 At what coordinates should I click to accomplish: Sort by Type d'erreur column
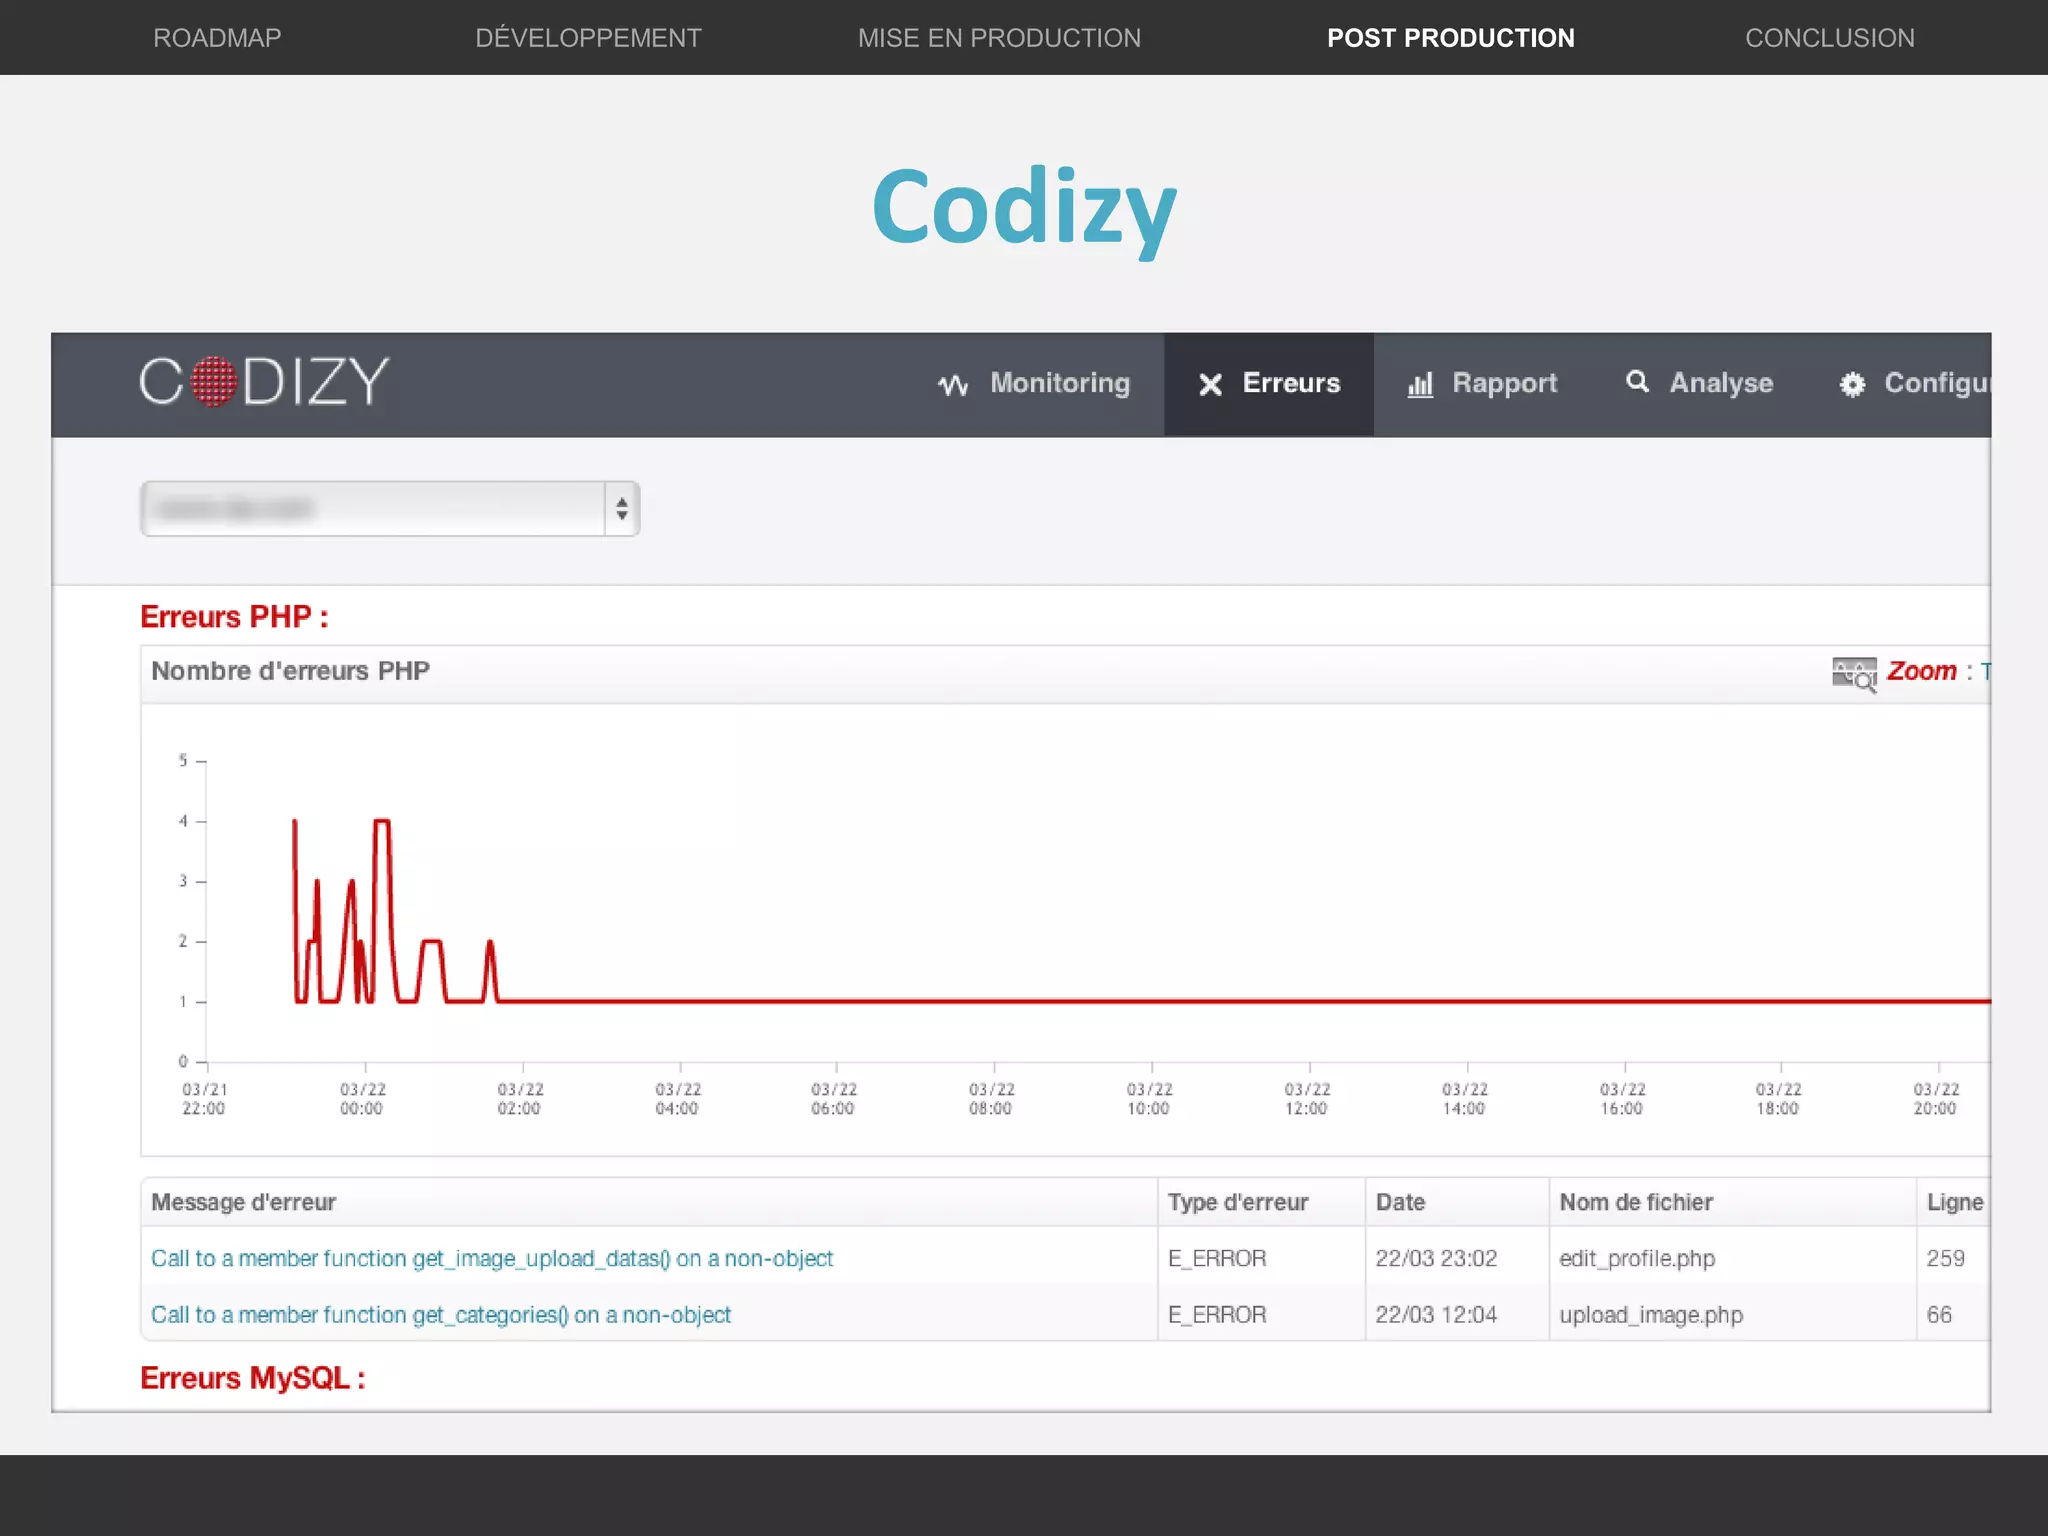point(1237,1202)
